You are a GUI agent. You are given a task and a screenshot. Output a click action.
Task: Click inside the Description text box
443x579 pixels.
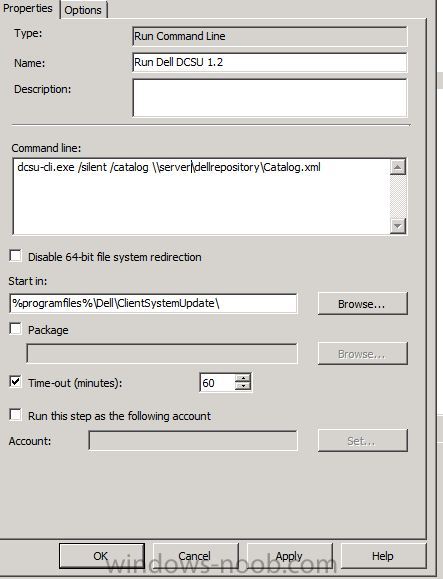pyautogui.click(x=269, y=98)
